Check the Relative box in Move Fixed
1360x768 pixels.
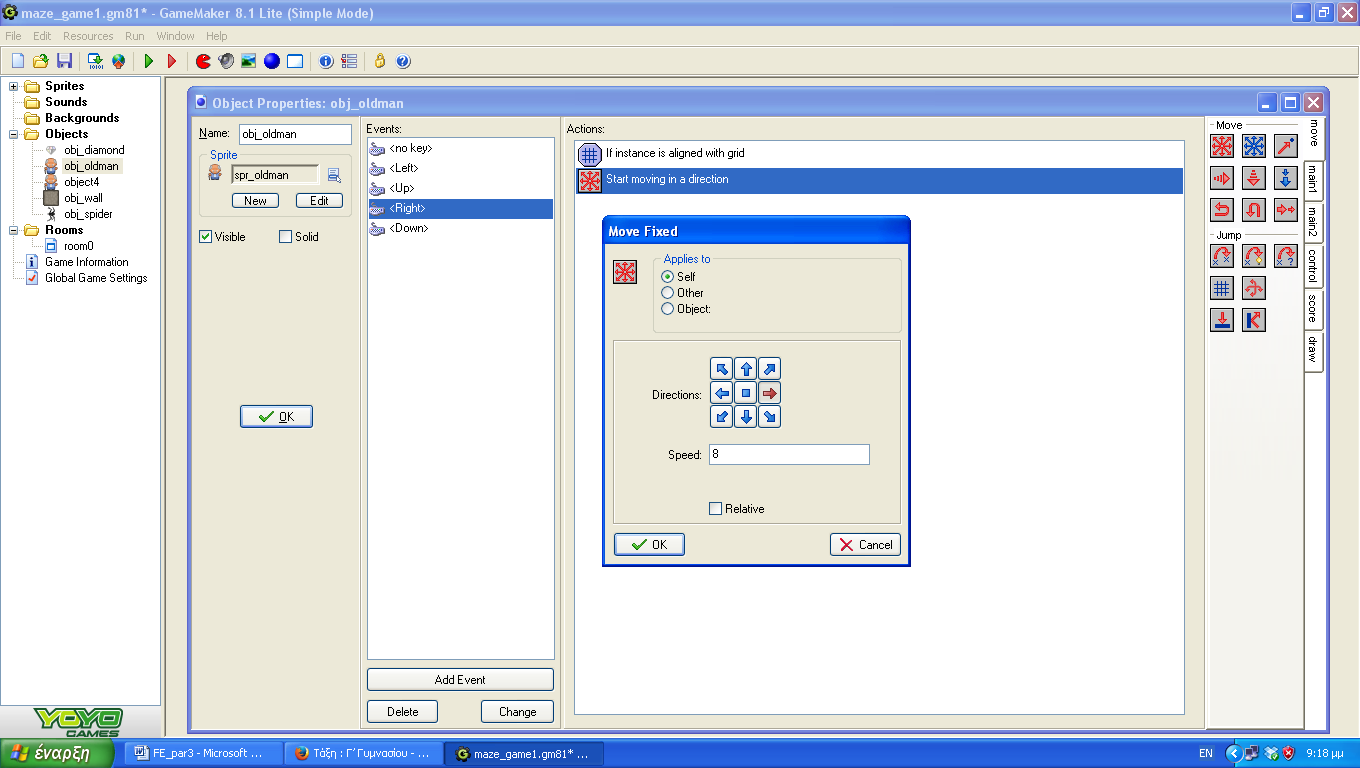tap(715, 509)
